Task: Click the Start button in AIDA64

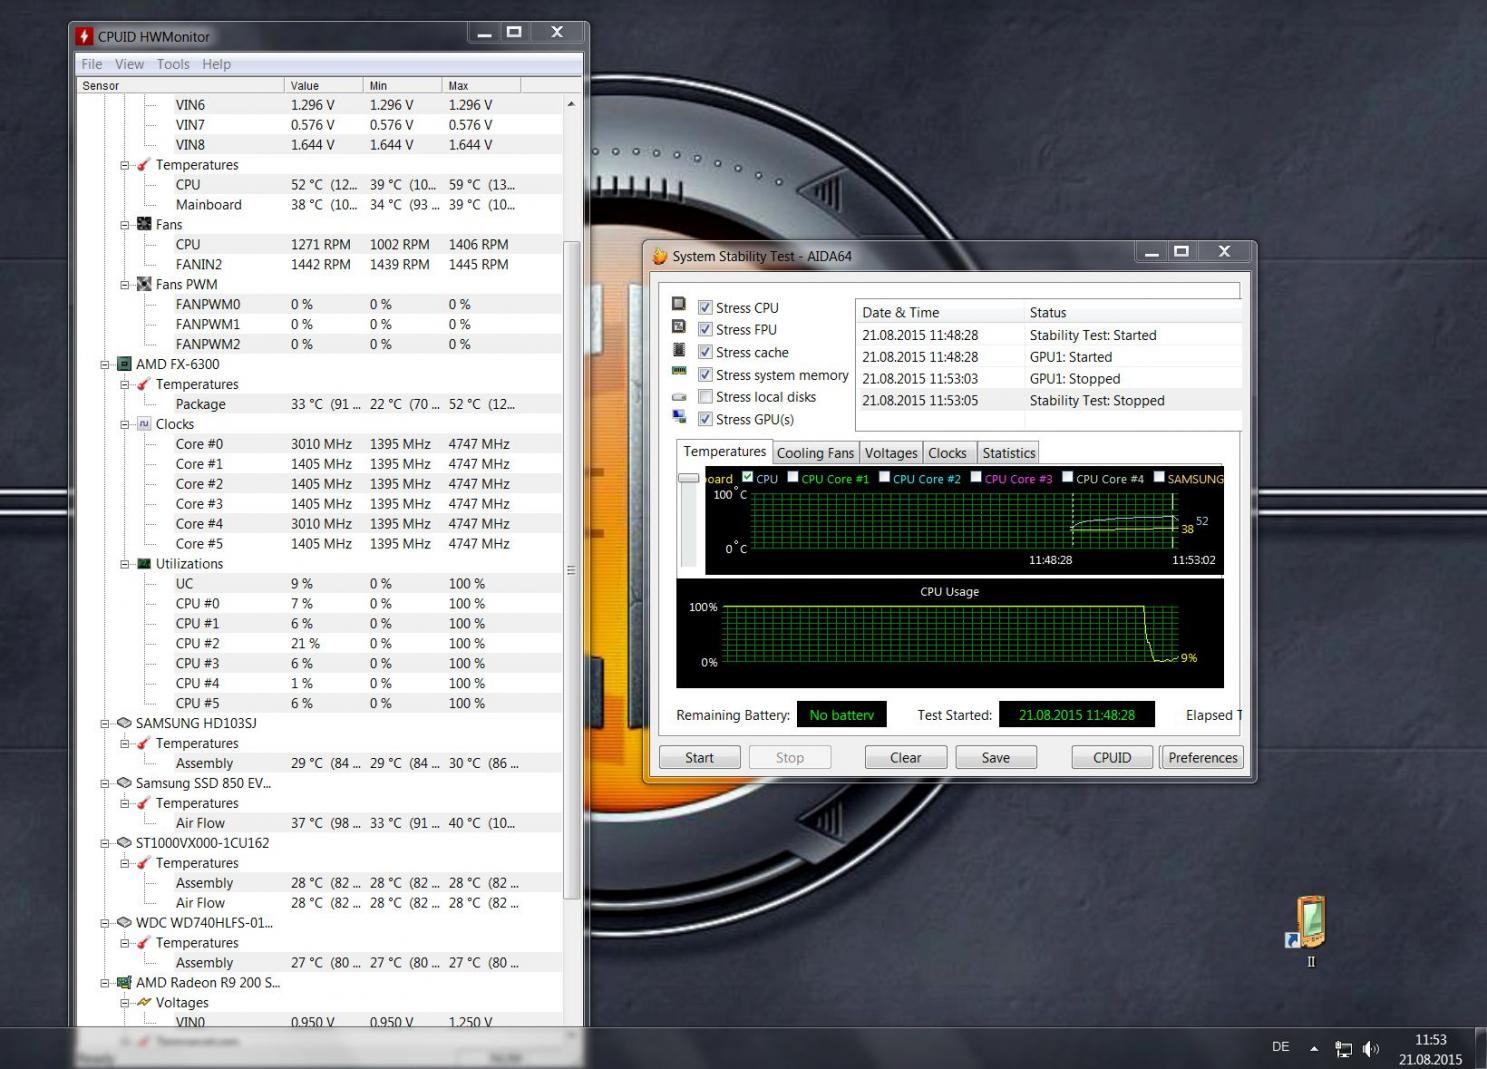Action: tap(699, 757)
